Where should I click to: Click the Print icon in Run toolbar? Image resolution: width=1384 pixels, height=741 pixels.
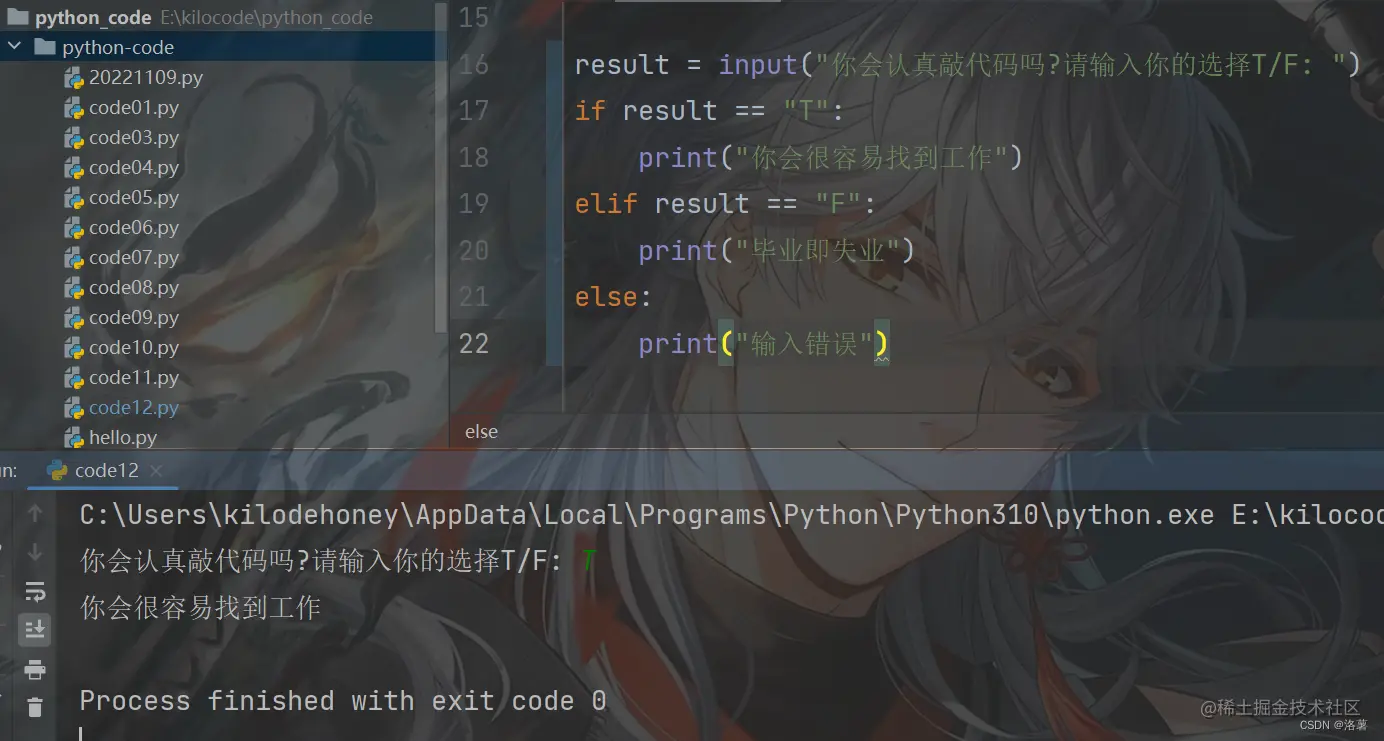(35, 669)
